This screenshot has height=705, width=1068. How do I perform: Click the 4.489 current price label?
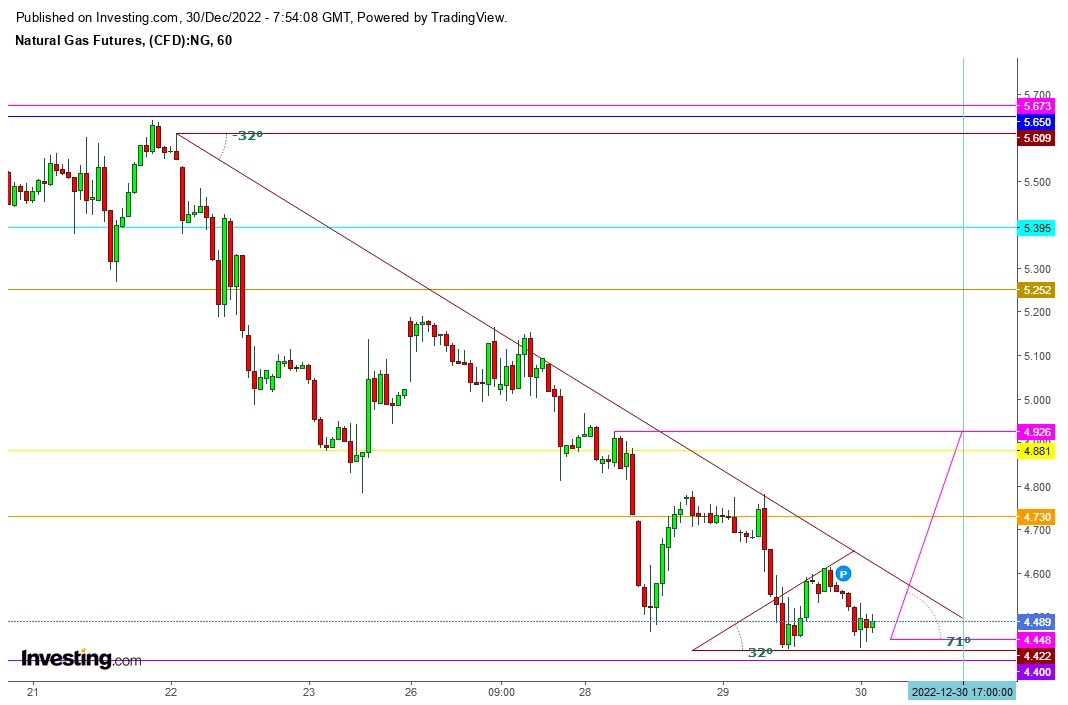click(1036, 622)
